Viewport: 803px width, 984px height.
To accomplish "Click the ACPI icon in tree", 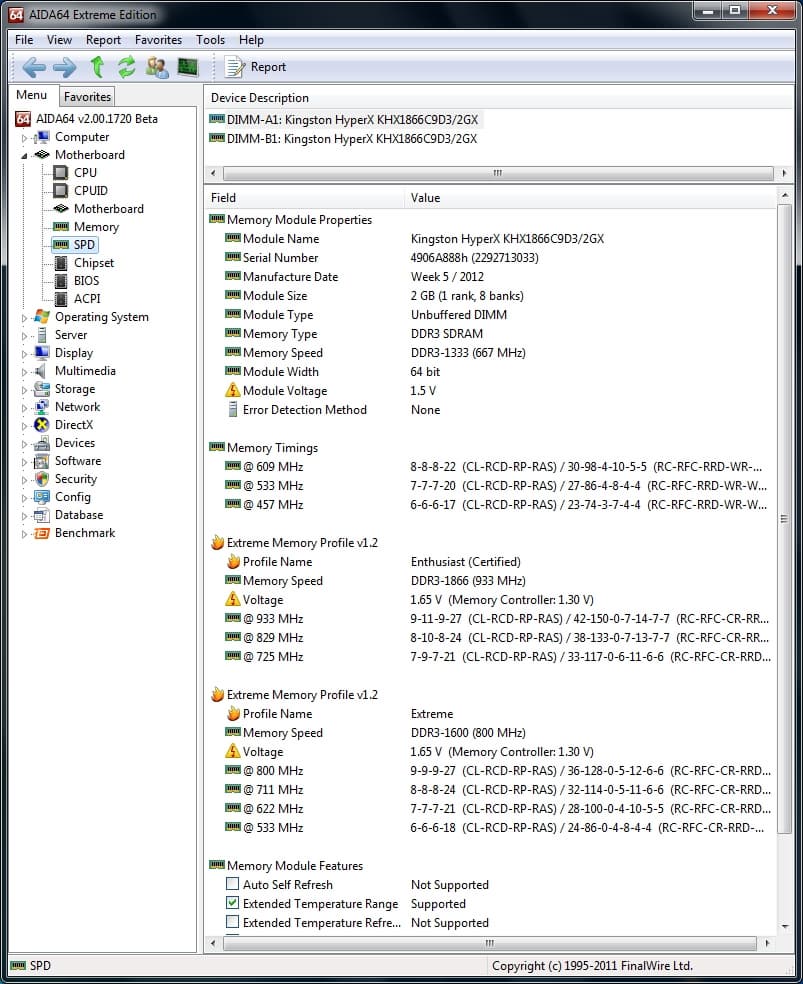I will (x=61, y=299).
